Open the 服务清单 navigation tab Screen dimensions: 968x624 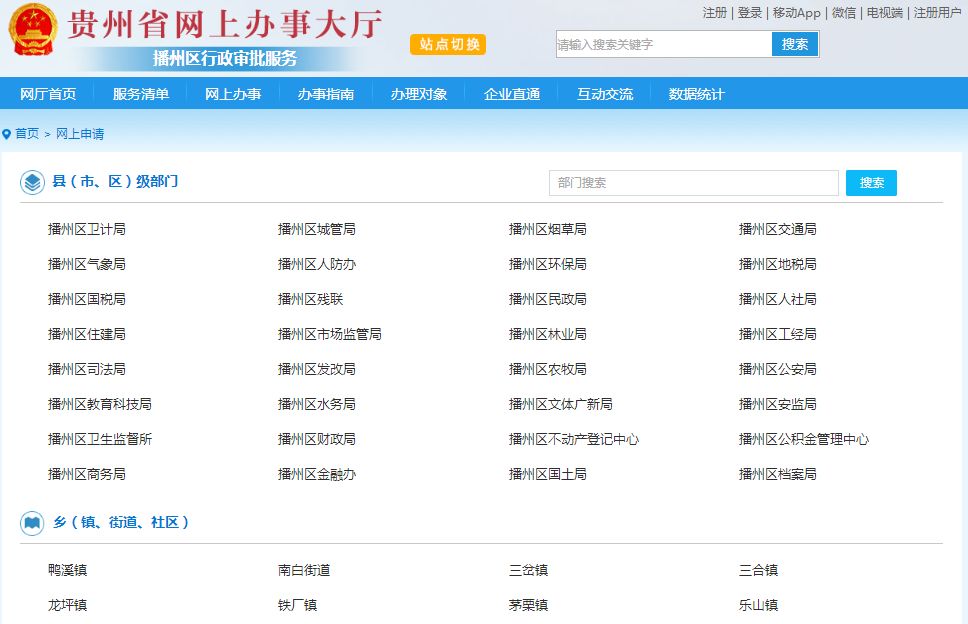[x=141, y=94]
